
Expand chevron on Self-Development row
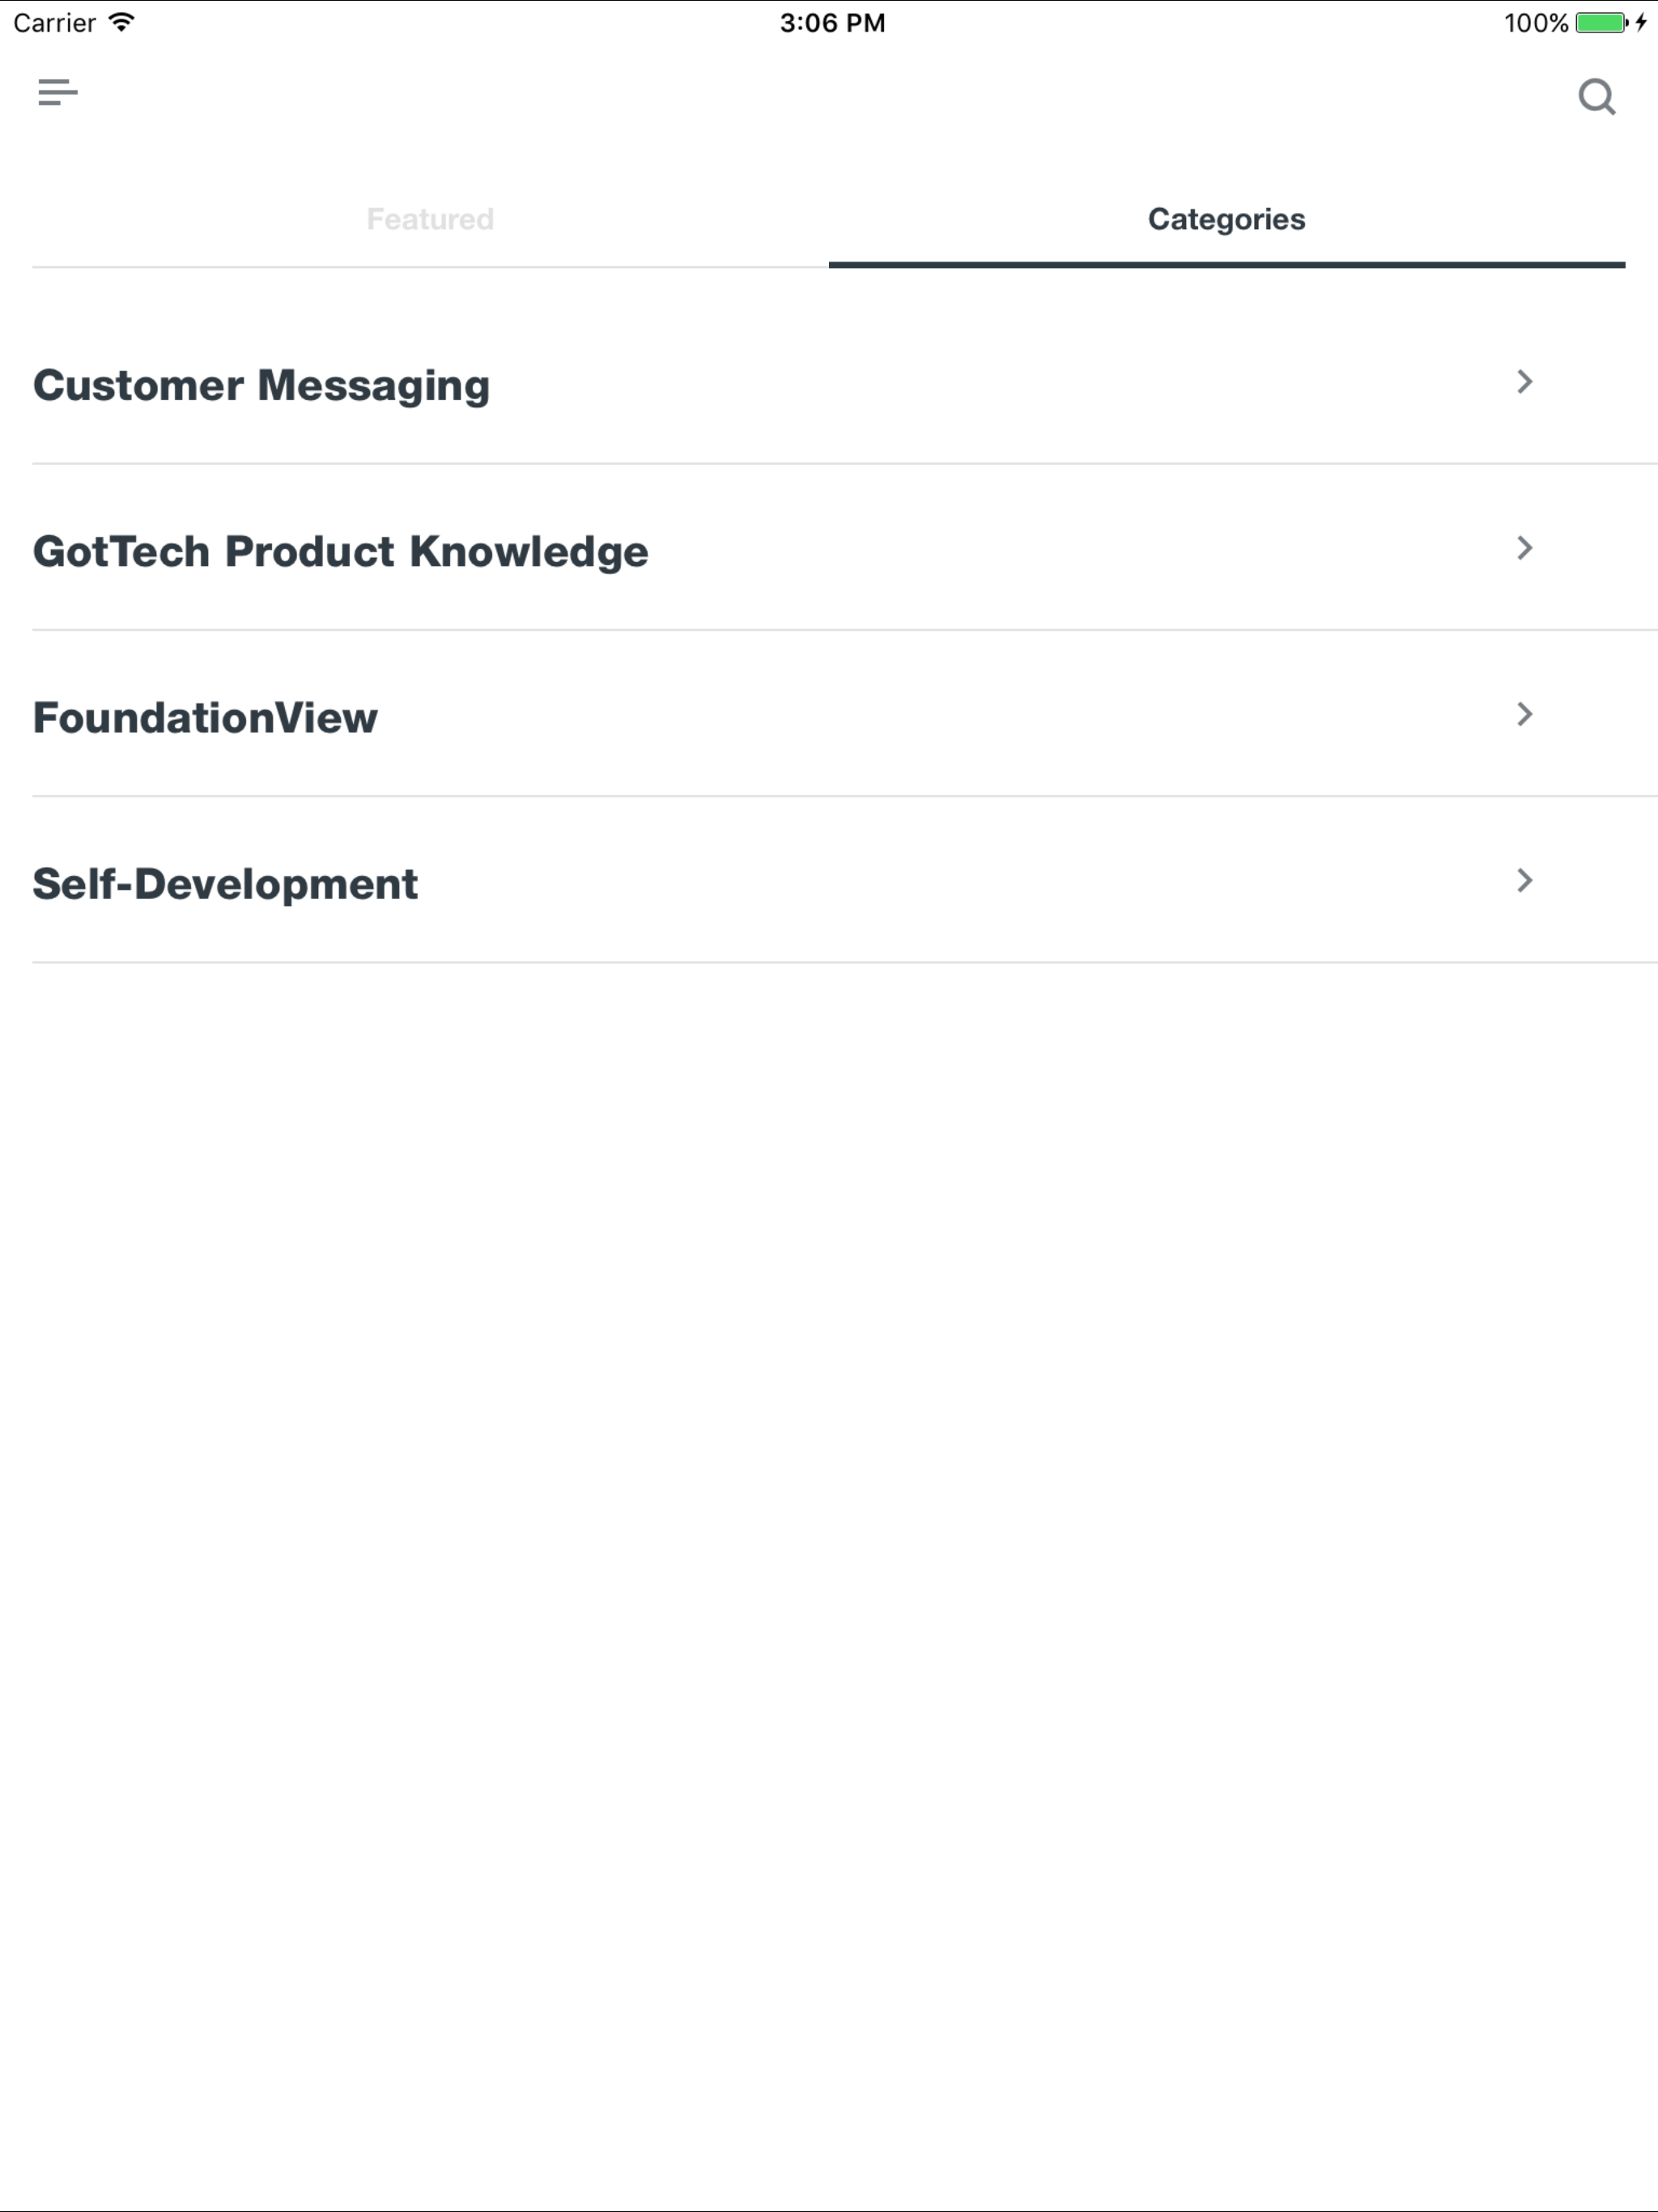click(1524, 880)
